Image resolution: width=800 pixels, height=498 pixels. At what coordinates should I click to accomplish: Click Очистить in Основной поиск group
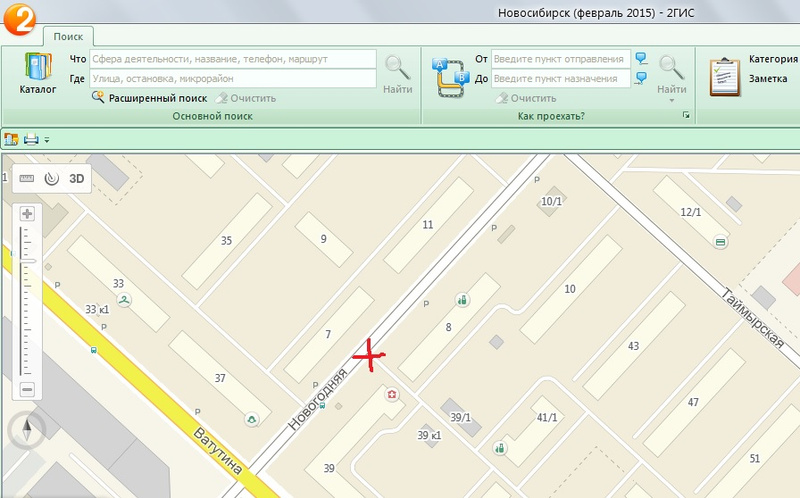pos(245,98)
